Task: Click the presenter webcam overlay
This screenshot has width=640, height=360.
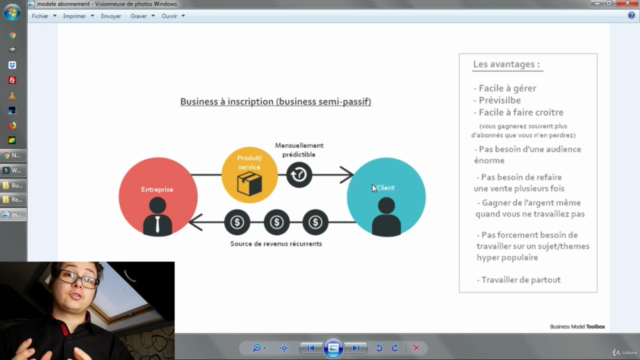Action: coord(87,311)
